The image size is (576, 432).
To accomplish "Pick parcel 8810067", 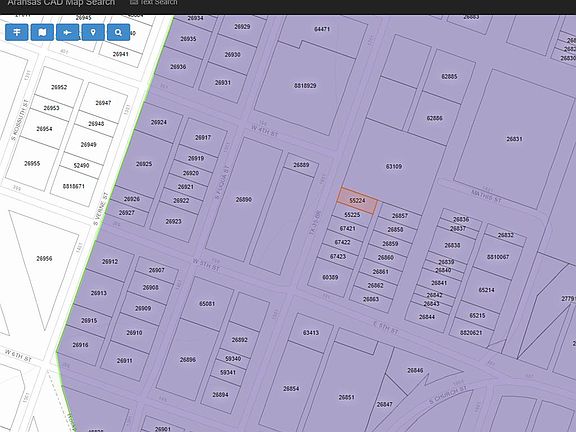I will tap(498, 257).
